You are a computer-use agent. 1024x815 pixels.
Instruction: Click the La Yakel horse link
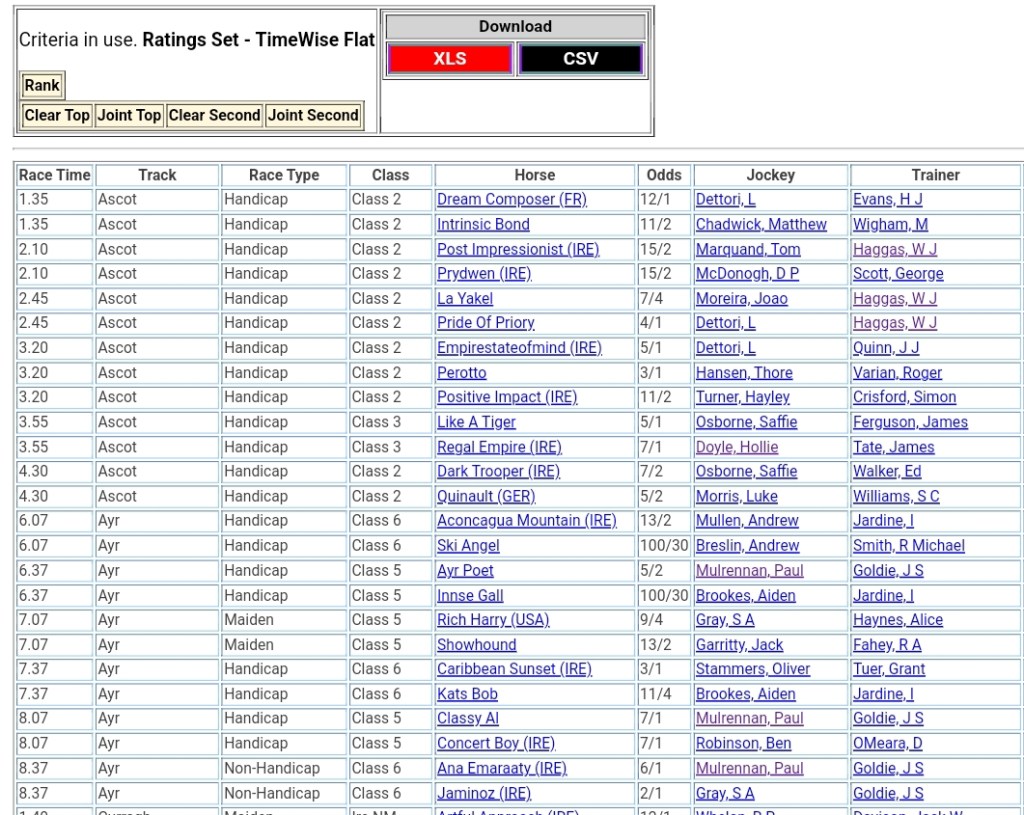pos(464,299)
